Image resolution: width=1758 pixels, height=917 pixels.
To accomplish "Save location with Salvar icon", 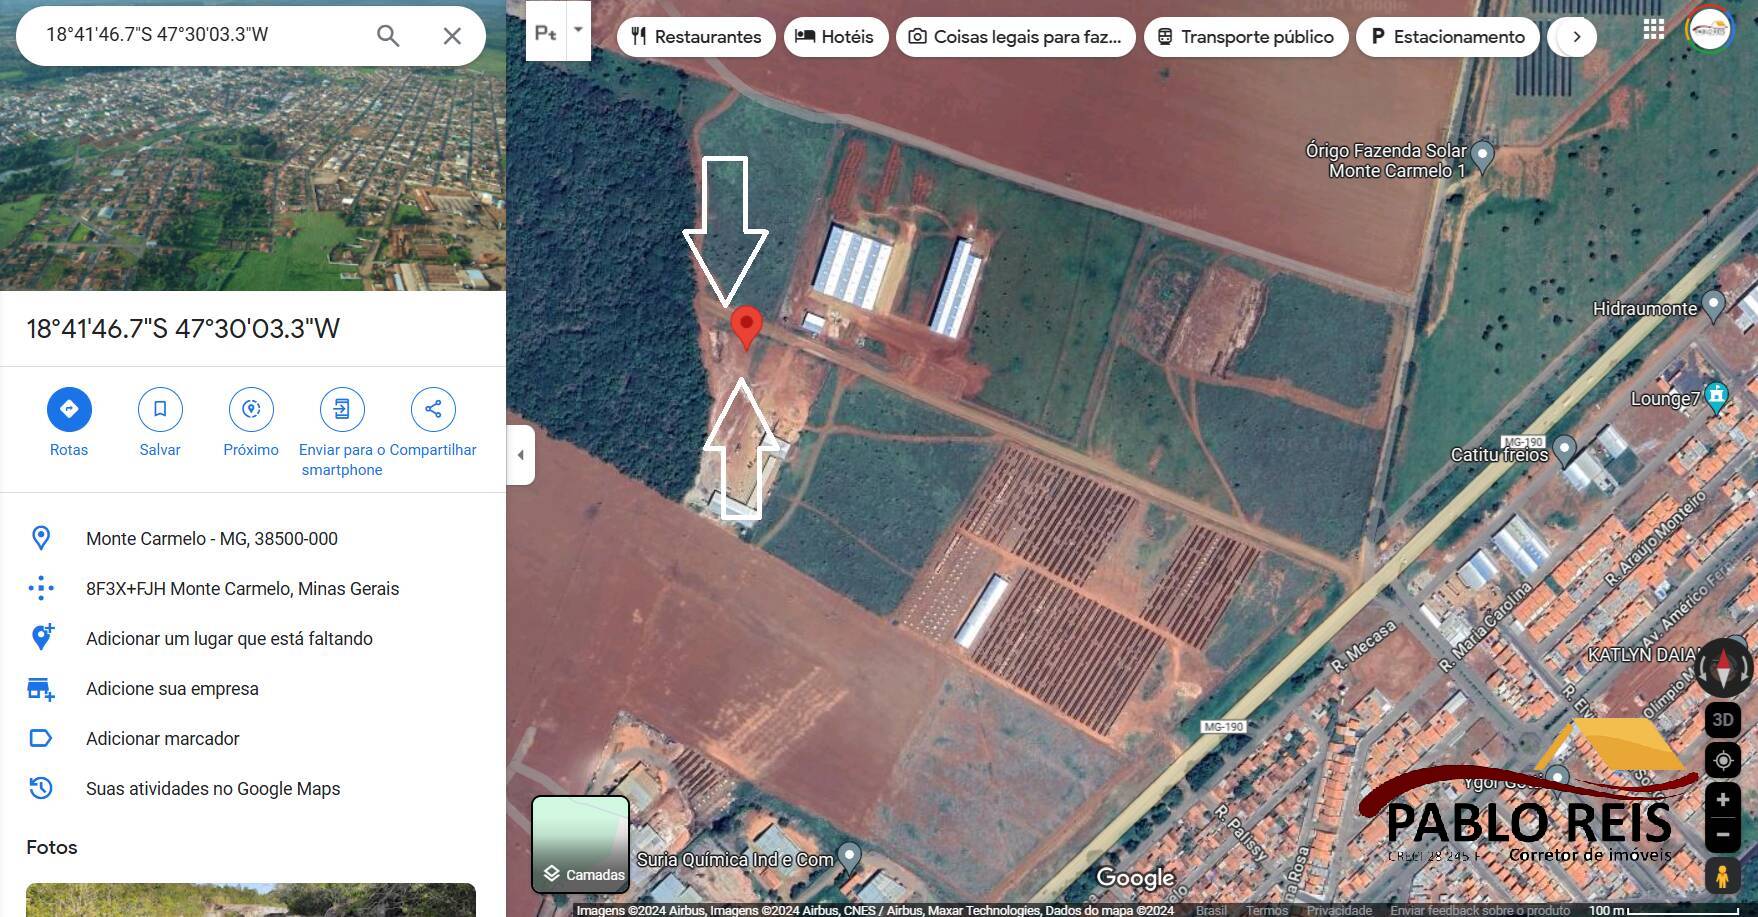I will pos(160,409).
